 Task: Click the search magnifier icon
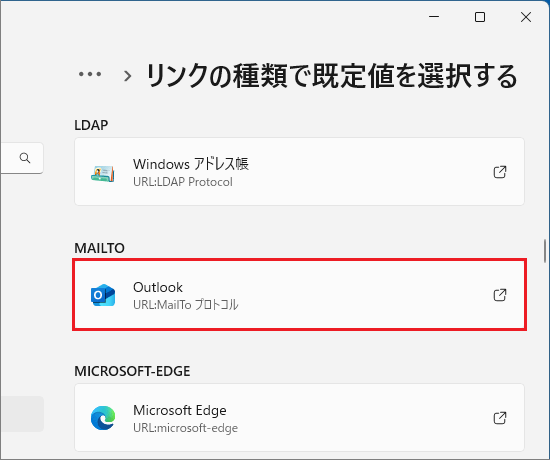[x=25, y=158]
